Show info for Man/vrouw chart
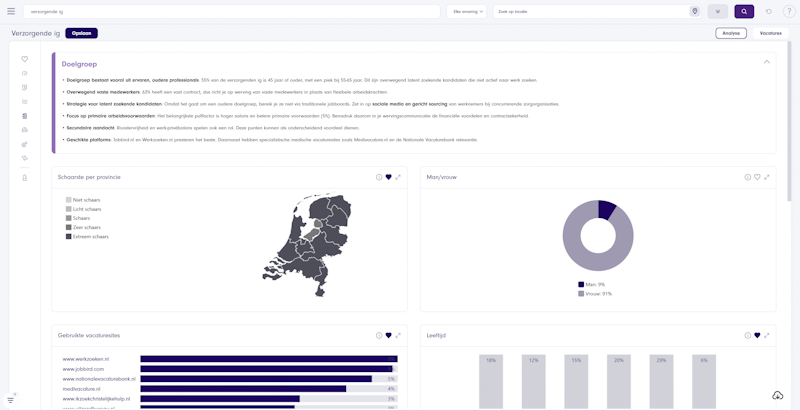Image resolution: width=800 pixels, height=410 pixels. (x=748, y=177)
